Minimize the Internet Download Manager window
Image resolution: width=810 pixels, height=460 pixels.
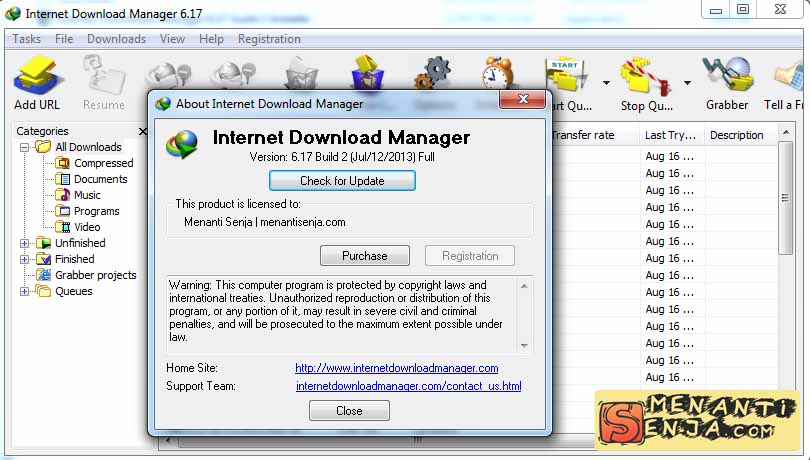(715, 10)
